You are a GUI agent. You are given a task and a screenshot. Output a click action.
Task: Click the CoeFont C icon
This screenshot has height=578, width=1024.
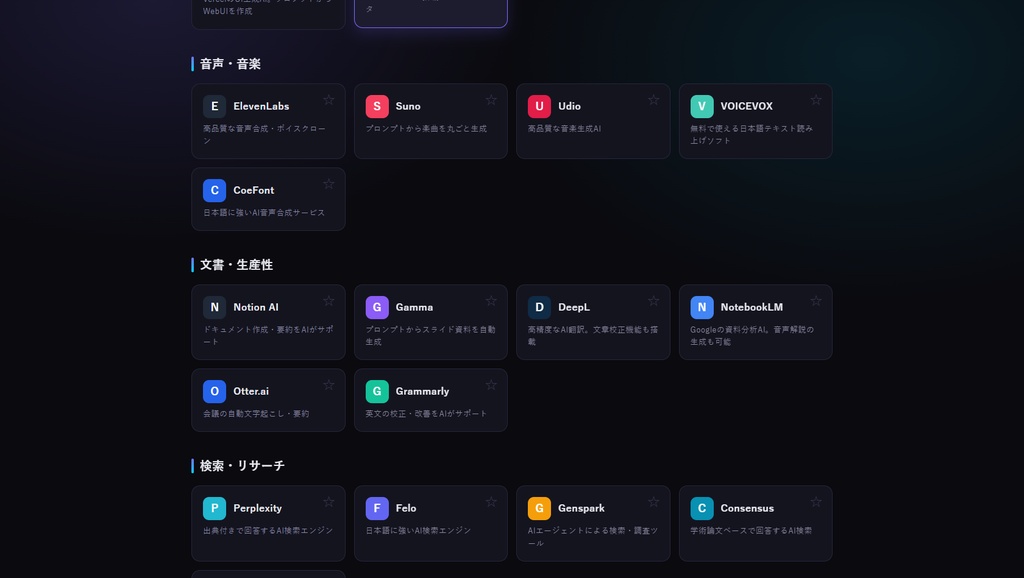tap(214, 191)
